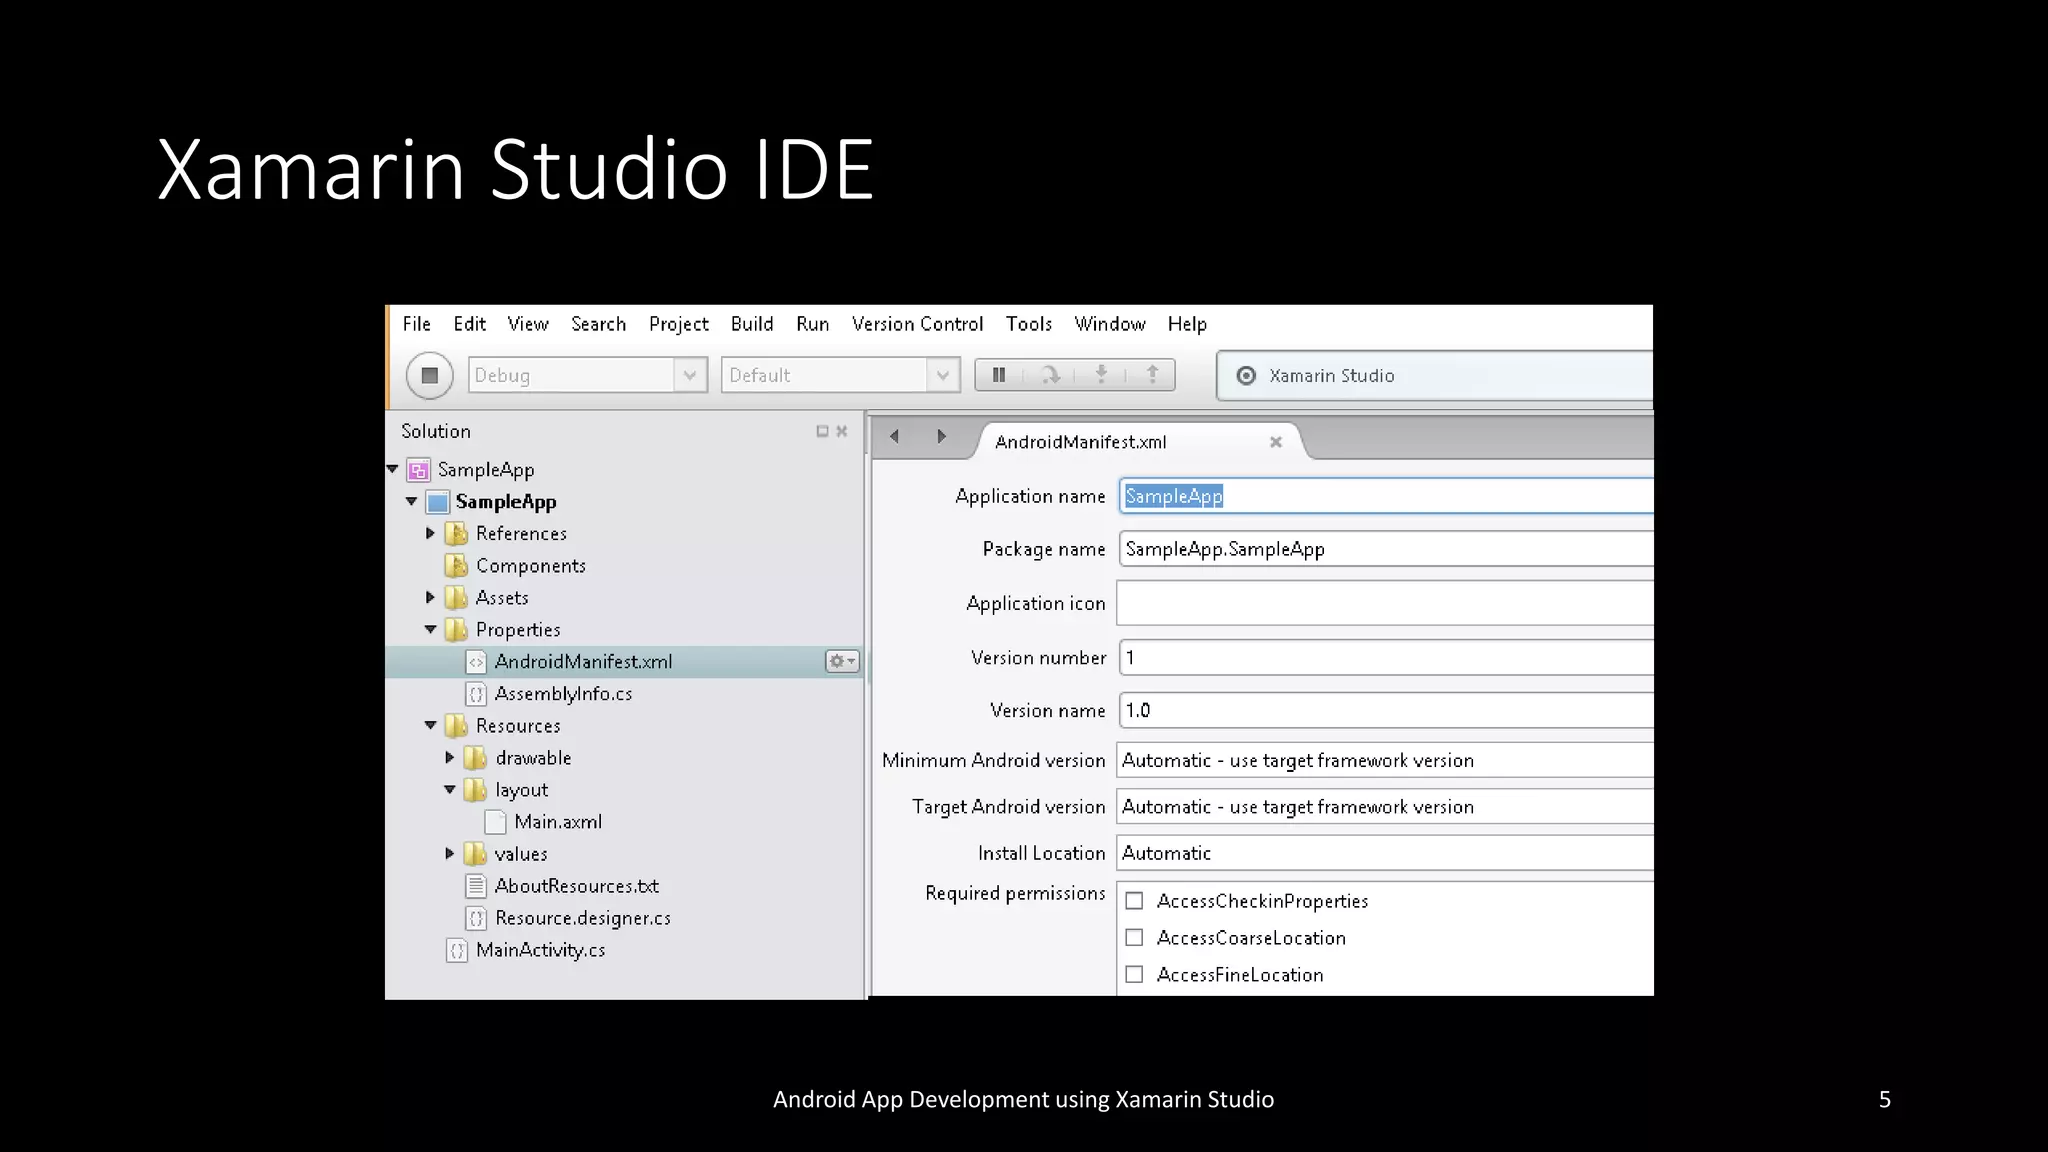
Task: Select the AndroidManifest.xml document tab
Action: (1138, 441)
